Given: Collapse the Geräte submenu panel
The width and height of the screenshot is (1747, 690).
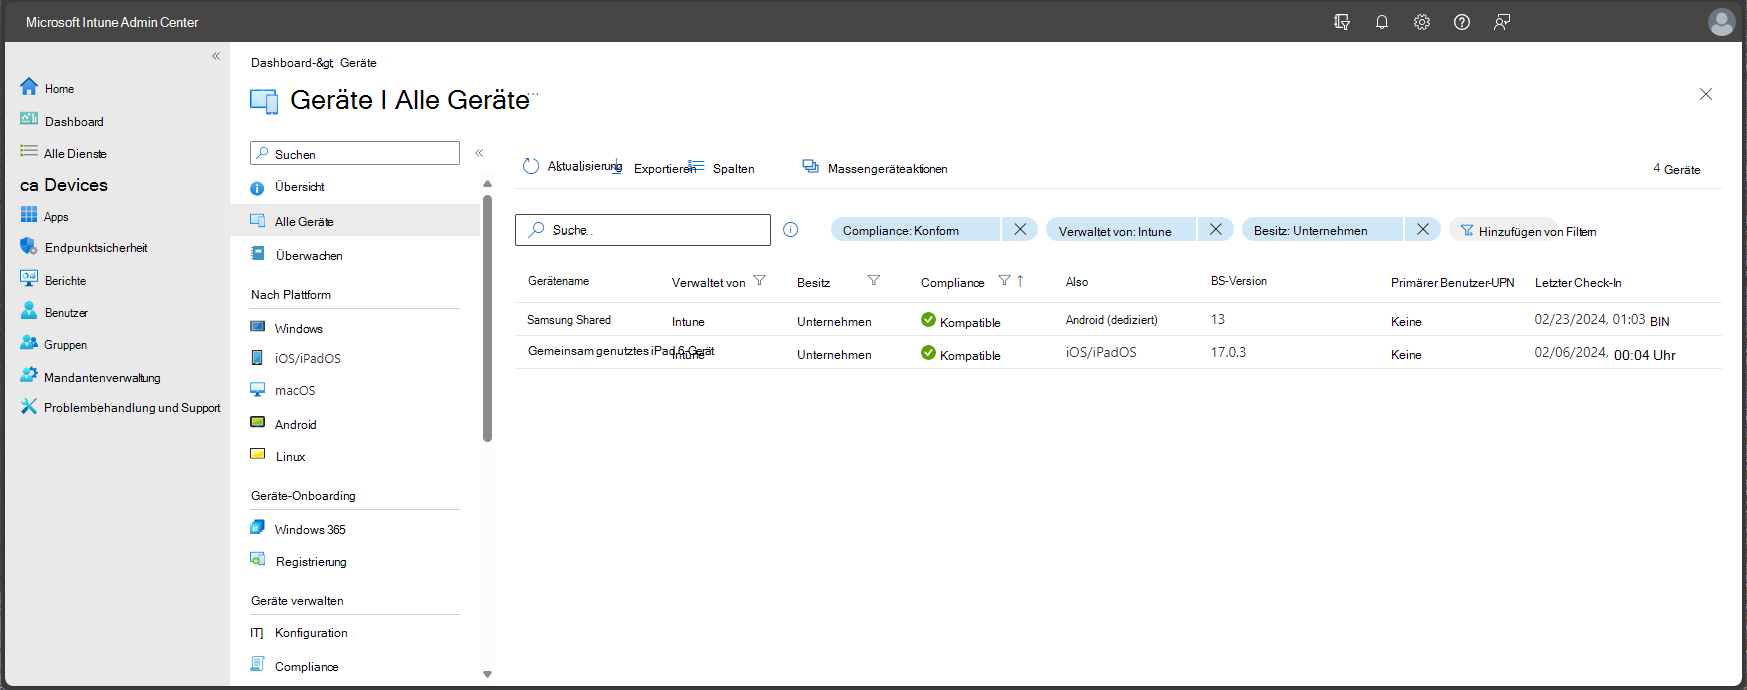Looking at the screenshot, I should click(x=479, y=153).
